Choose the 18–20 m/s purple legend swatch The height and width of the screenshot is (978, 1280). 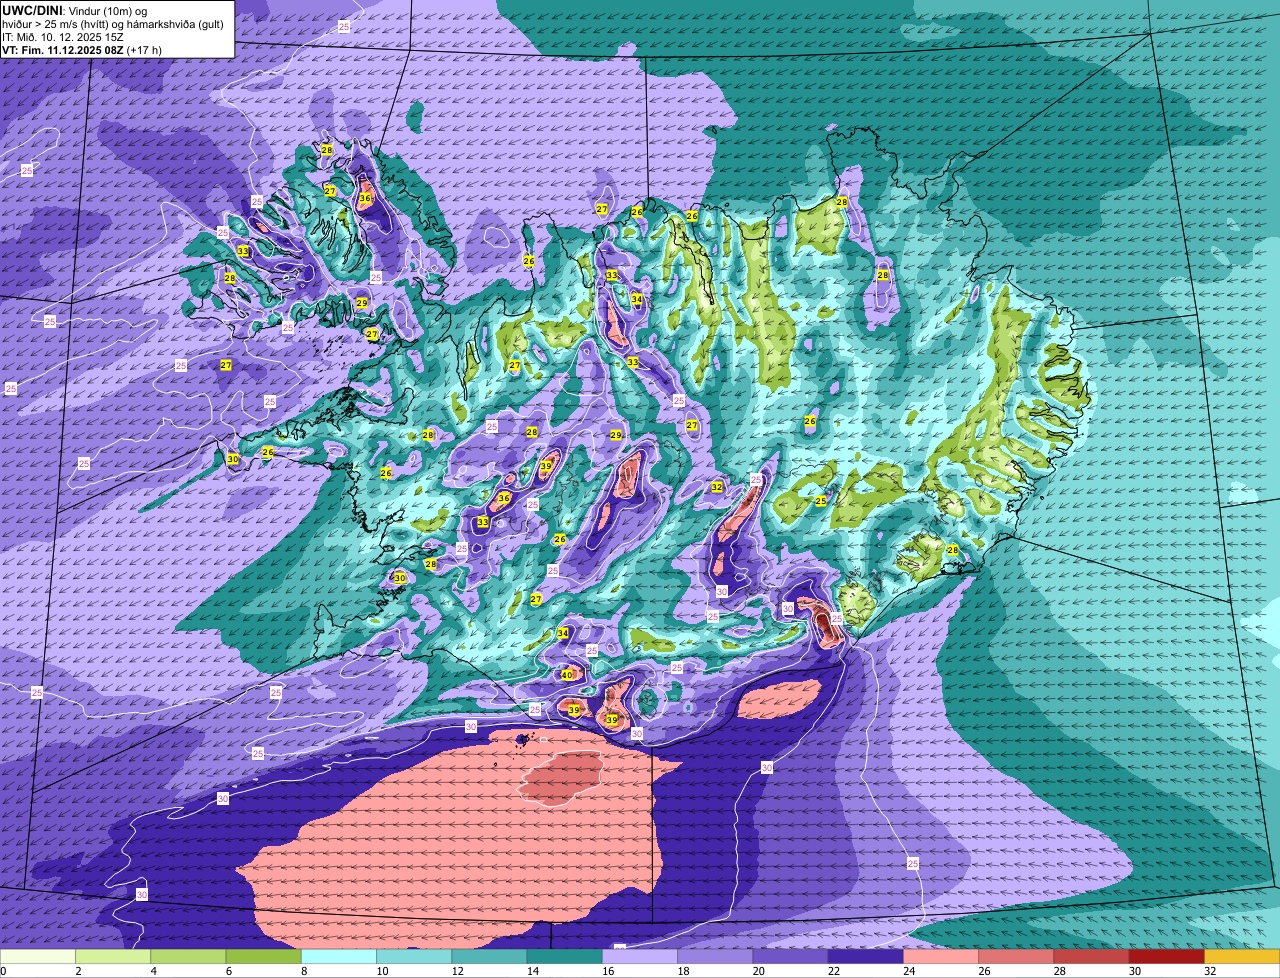tap(715, 957)
